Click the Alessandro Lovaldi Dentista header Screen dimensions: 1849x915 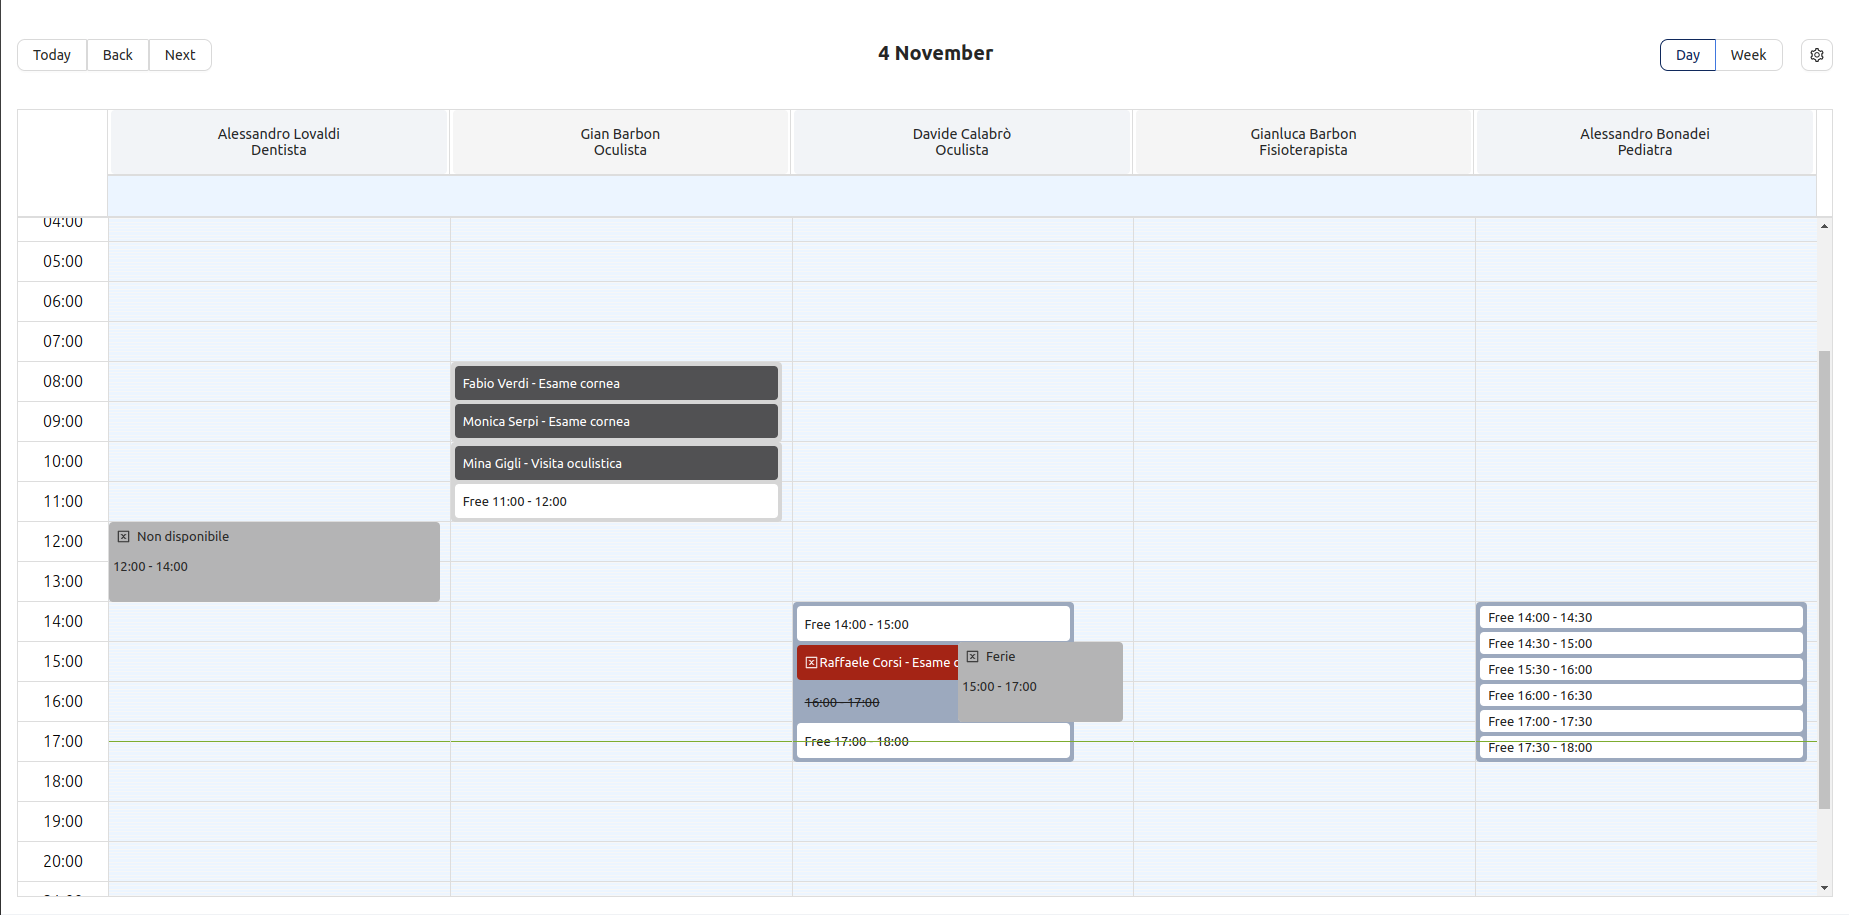pyautogui.click(x=278, y=141)
